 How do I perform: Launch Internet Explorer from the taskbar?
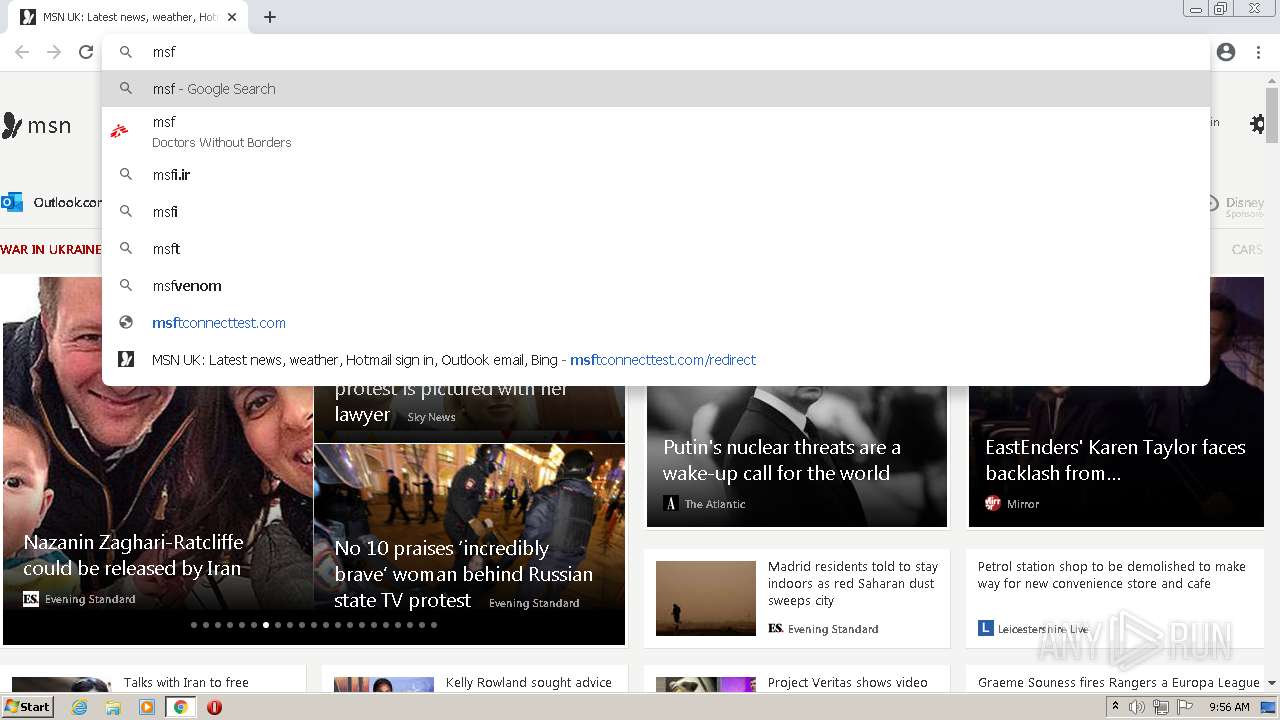point(80,707)
